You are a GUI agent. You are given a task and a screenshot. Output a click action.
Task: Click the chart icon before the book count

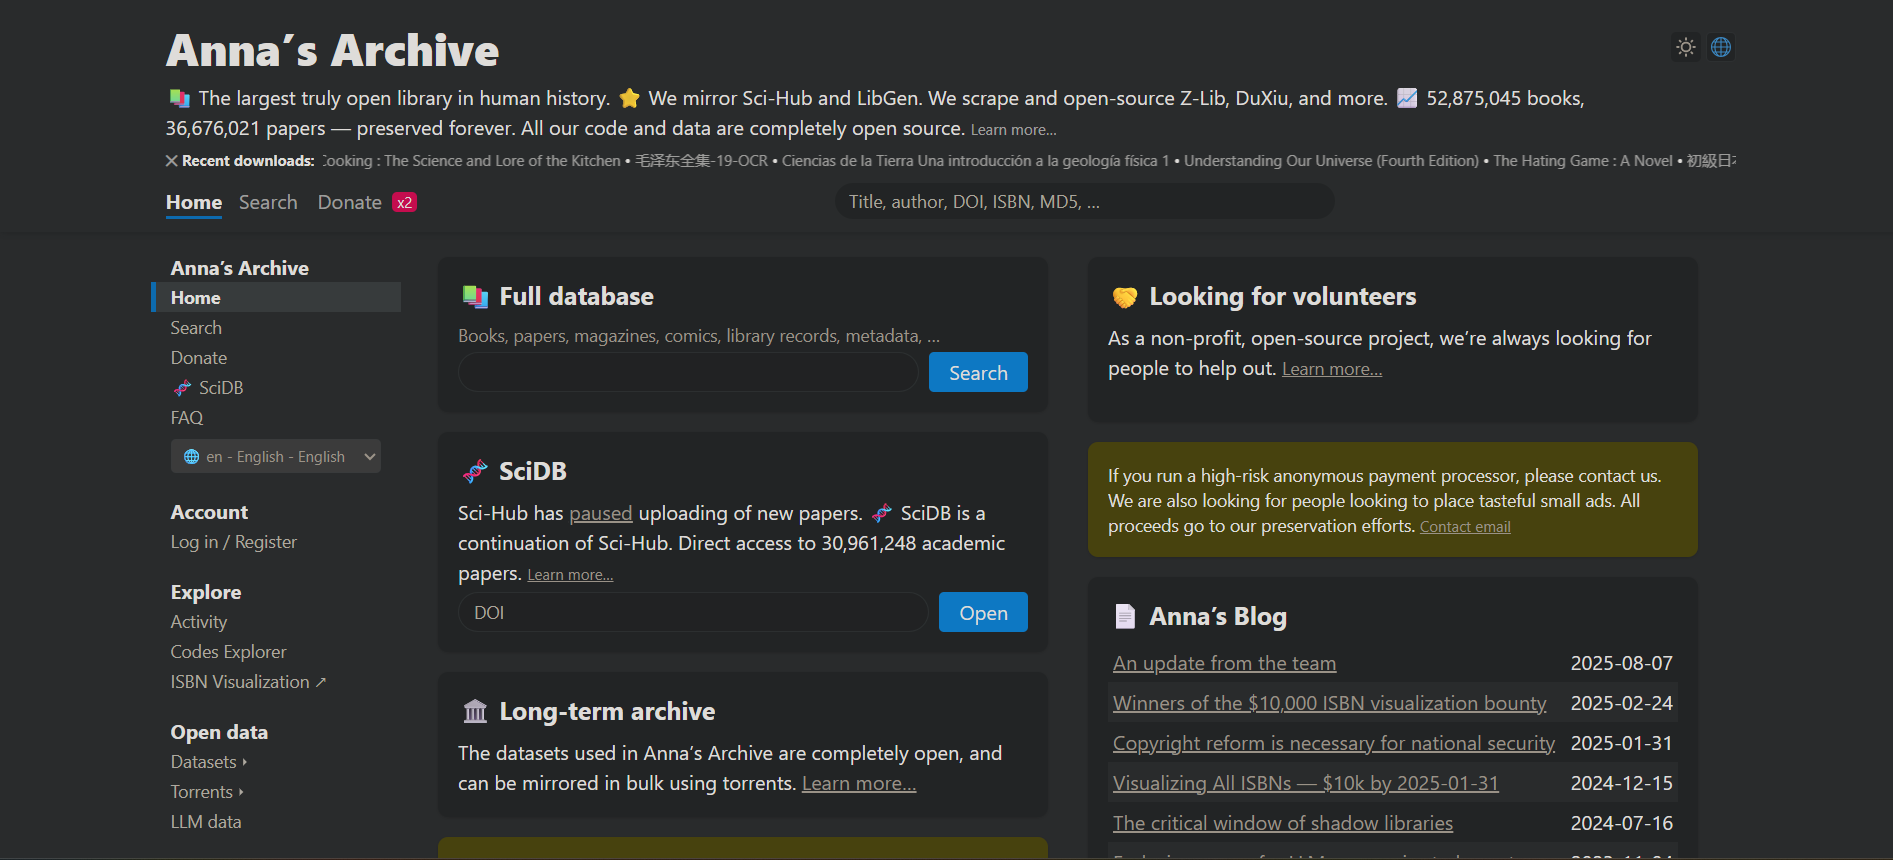(1407, 98)
